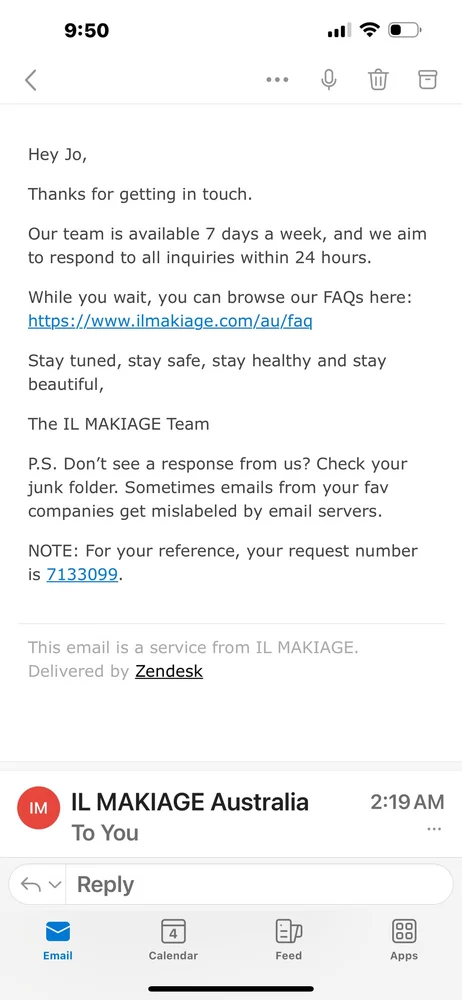The image size is (462, 1000).
Task: Switch to the Email tab
Action: (57, 940)
